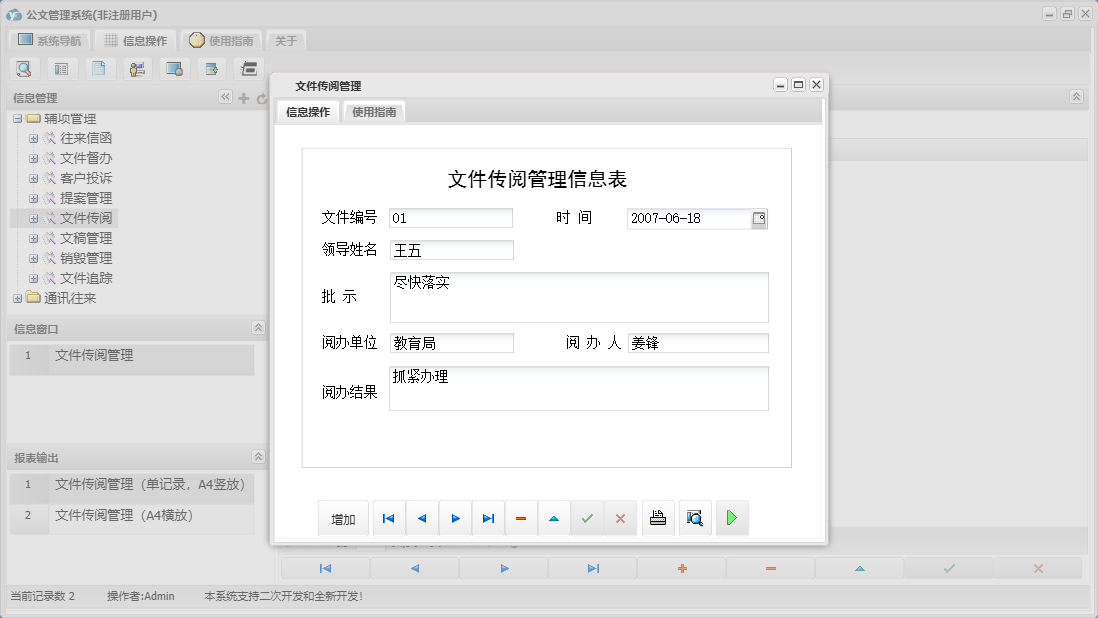Click the print preview icon with magnifier
Viewport: 1098px width, 618px height.
[x=695, y=518]
